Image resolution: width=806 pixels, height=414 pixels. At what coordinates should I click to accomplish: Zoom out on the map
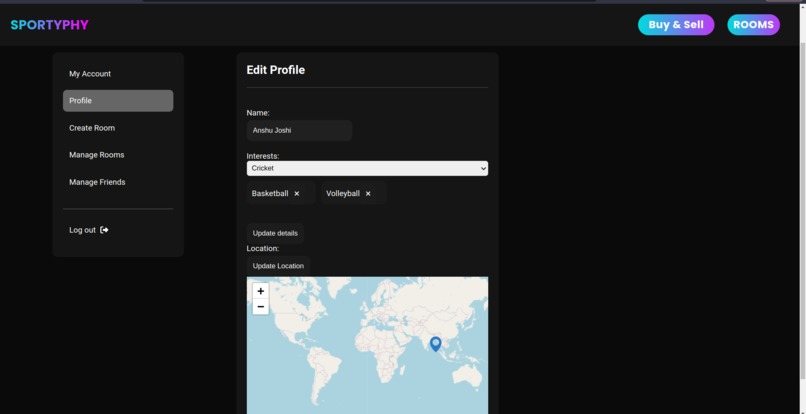pos(261,307)
